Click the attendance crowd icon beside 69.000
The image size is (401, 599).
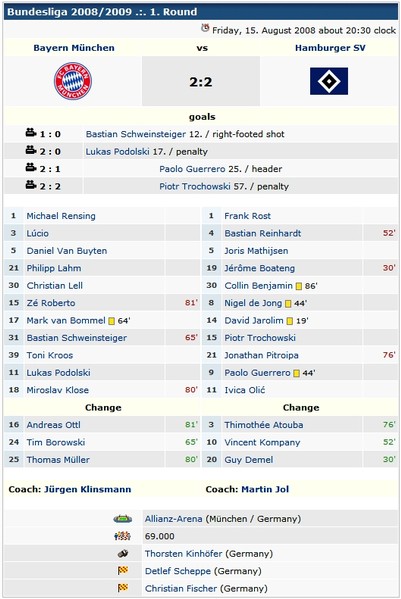point(123,536)
